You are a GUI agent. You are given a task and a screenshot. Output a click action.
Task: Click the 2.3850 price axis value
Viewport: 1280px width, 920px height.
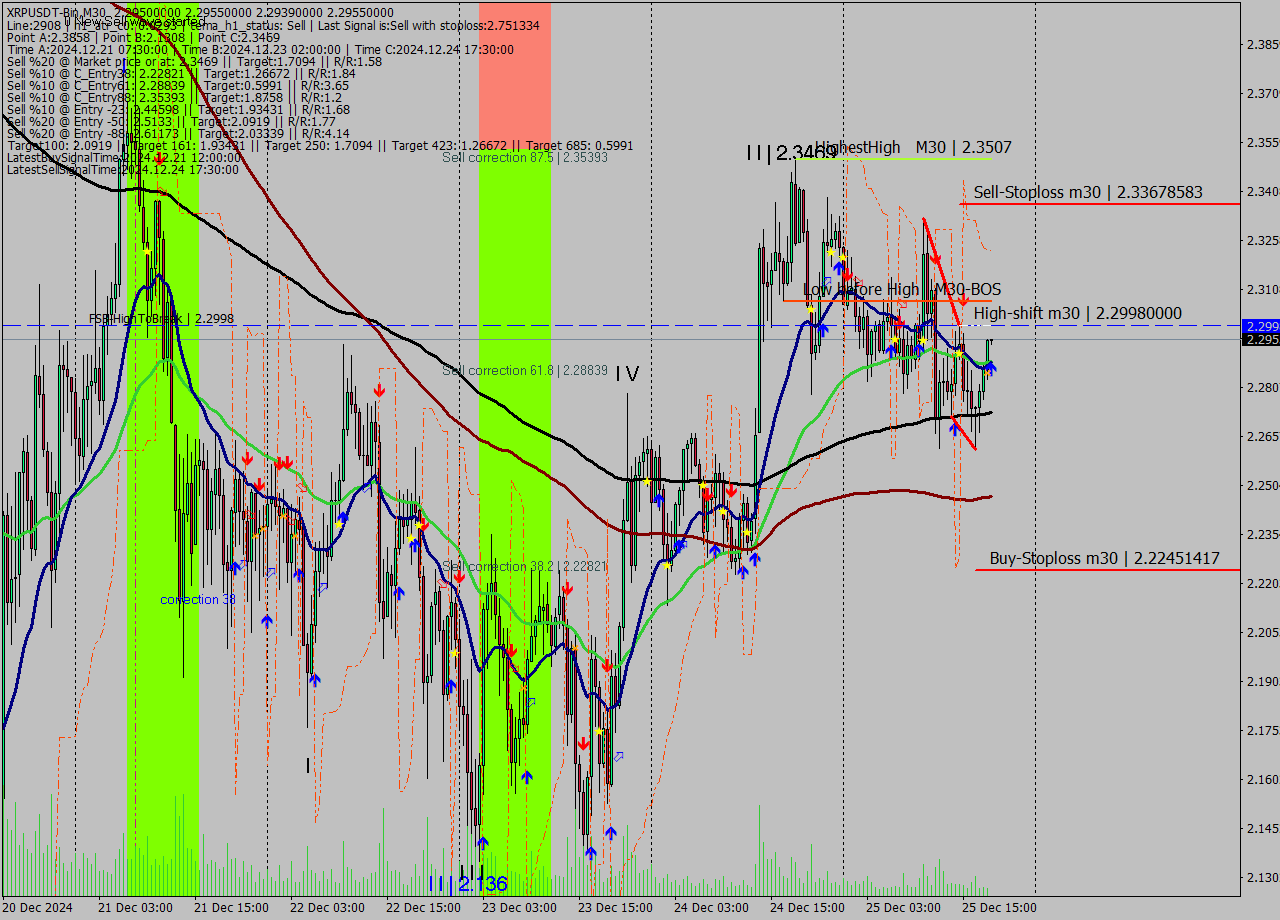[x=1262, y=45]
